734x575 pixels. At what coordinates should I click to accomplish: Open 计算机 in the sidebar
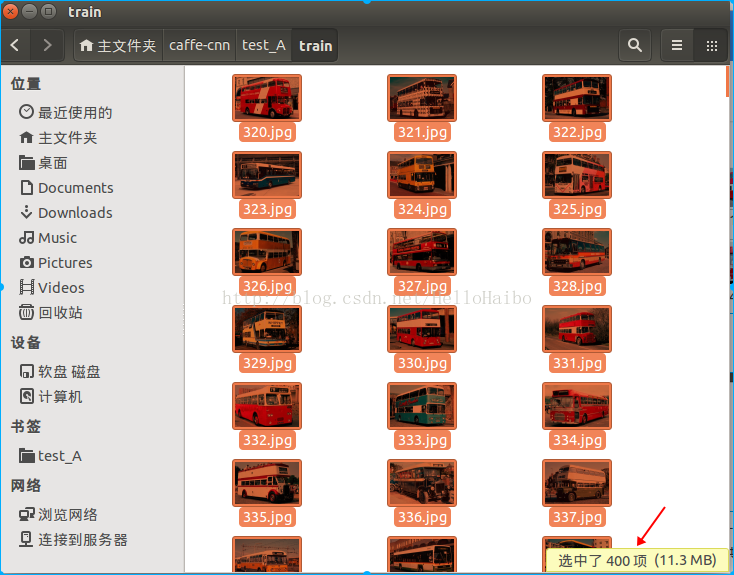click(x=93, y=397)
